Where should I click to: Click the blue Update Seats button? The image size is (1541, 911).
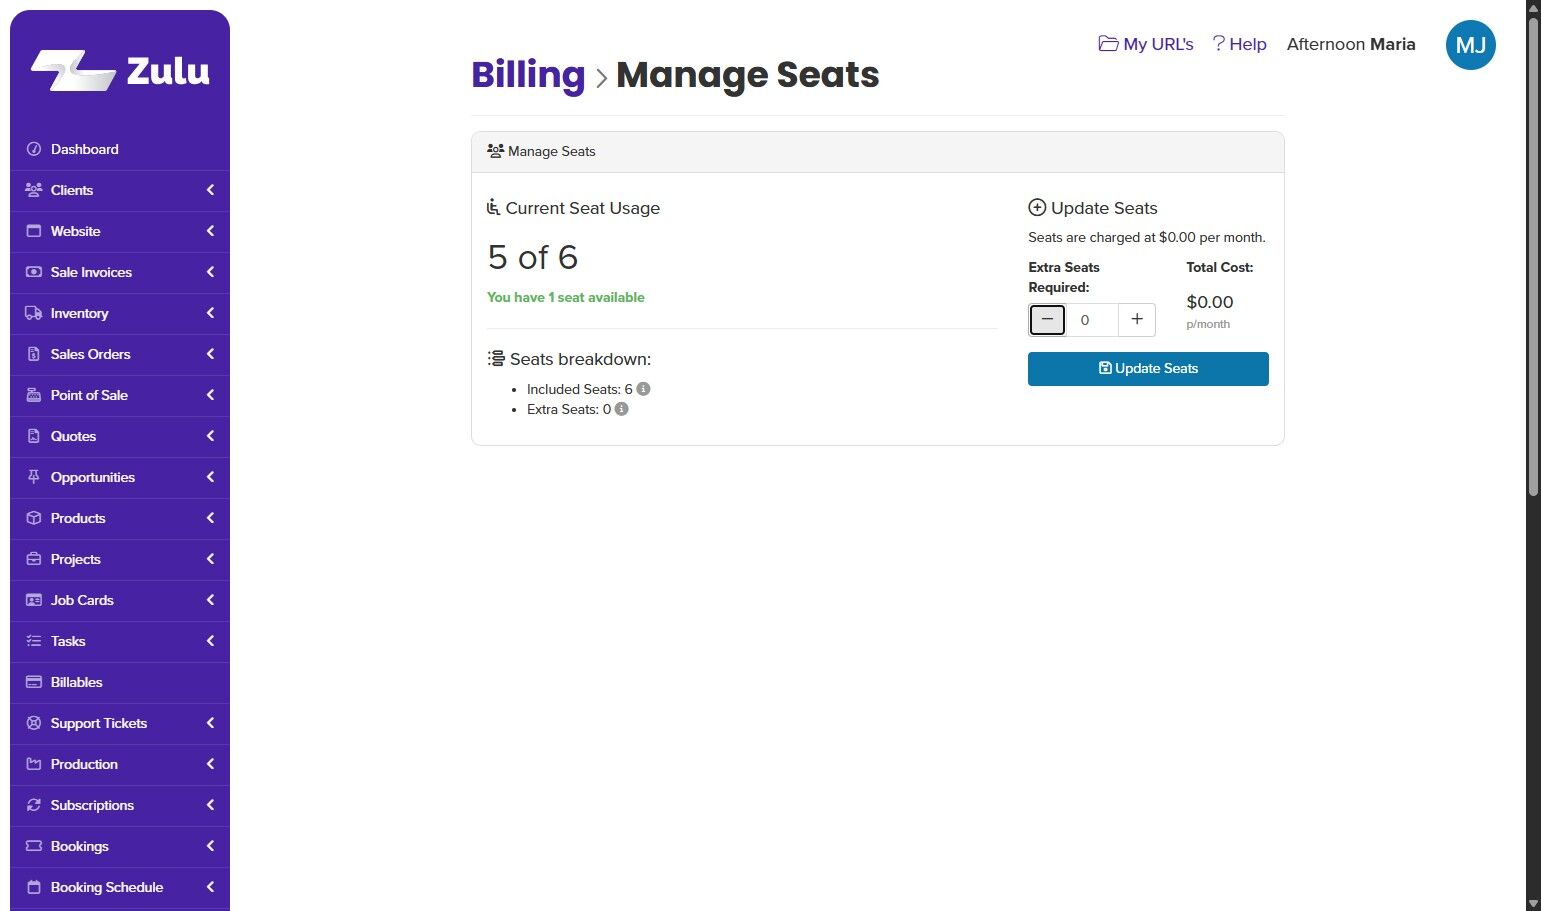pos(1148,368)
